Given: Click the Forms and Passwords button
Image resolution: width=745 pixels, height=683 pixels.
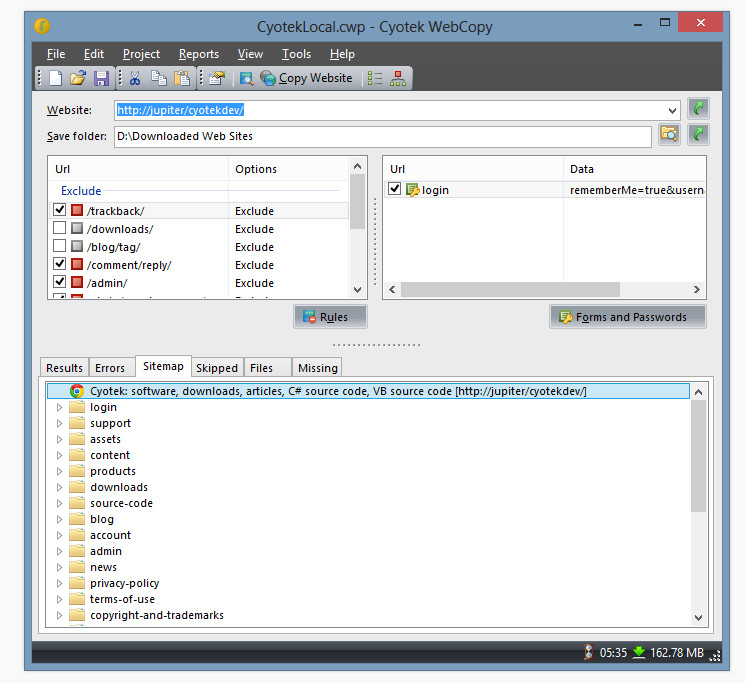Looking at the screenshot, I should click(x=628, y=317).
